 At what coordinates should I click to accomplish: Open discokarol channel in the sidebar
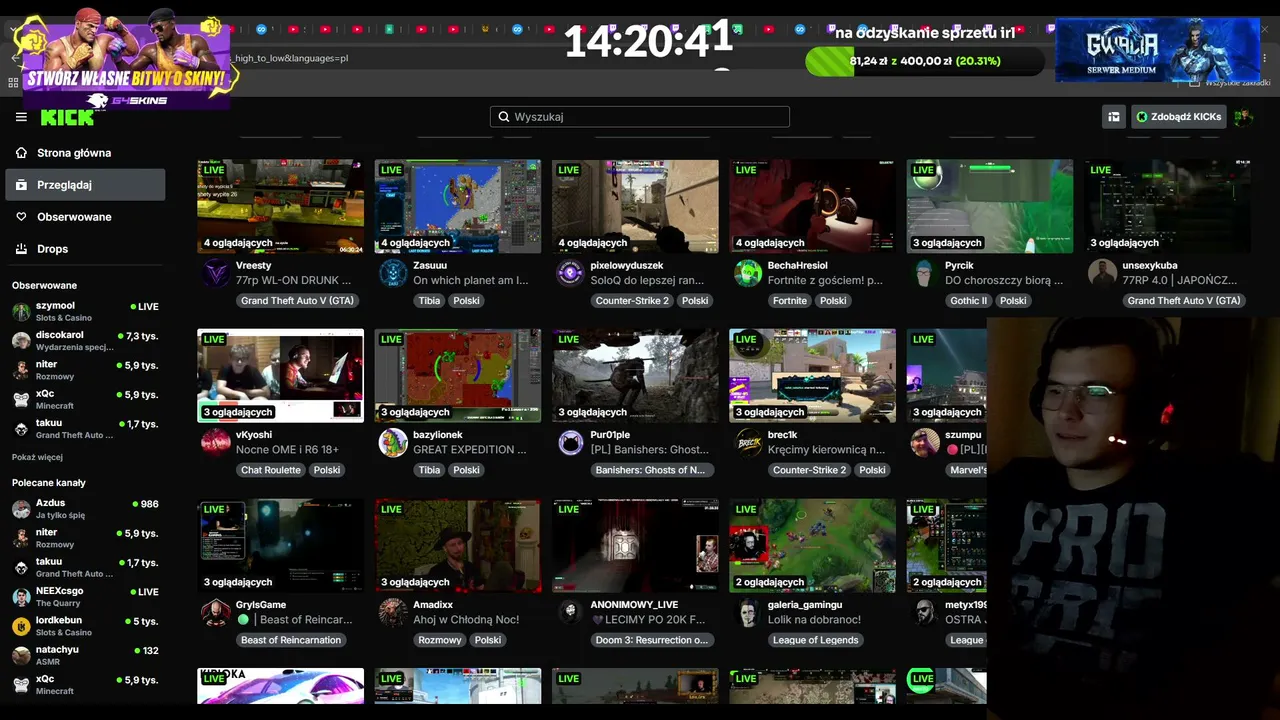click(85, 341)
